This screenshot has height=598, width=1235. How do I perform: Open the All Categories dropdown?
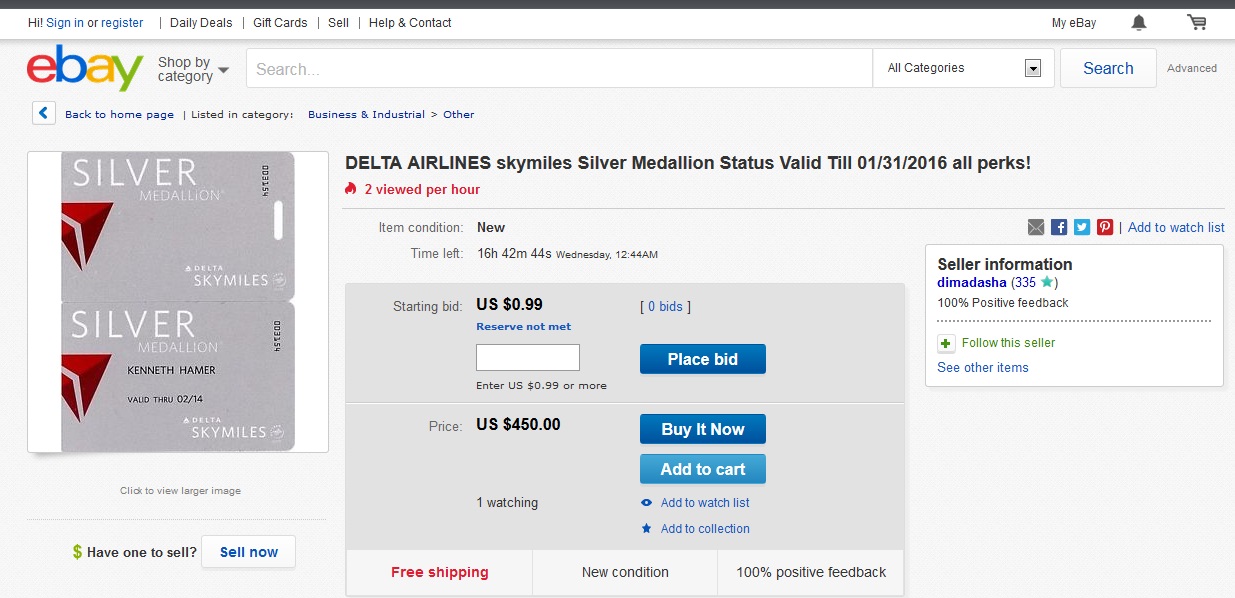(1034, 67)
